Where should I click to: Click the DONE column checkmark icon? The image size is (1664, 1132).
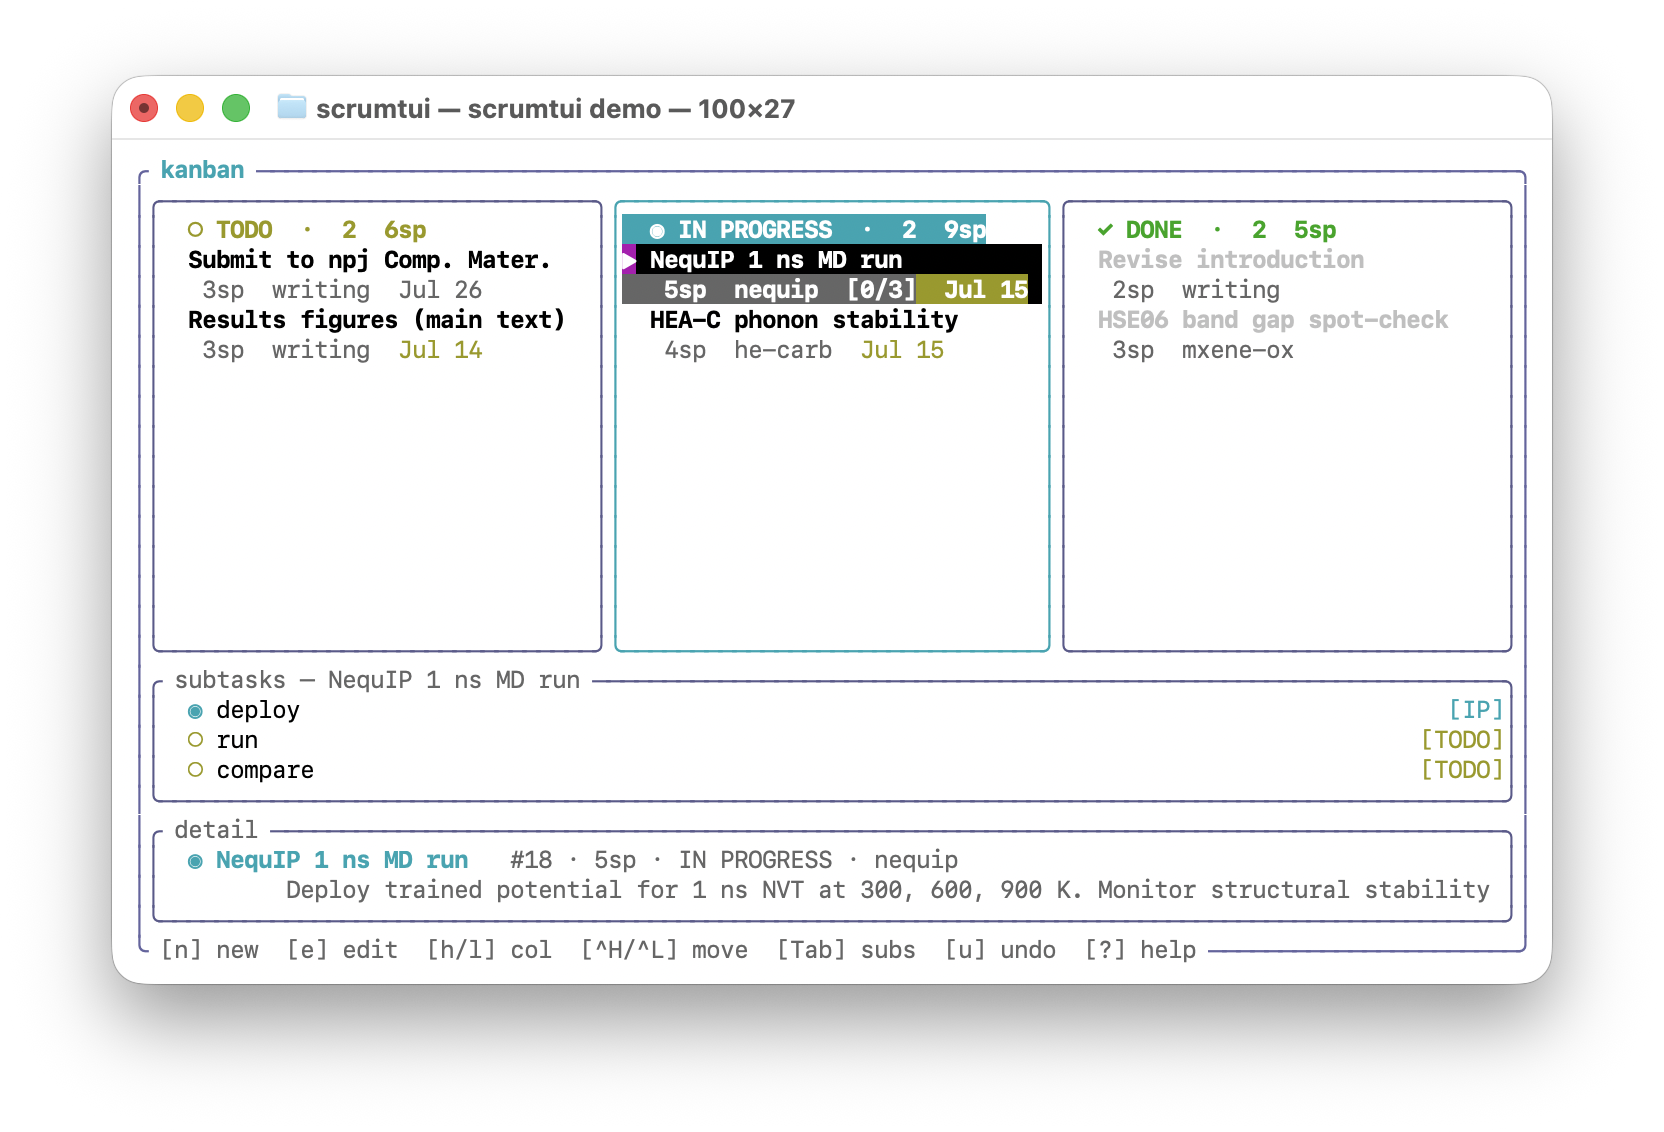coord(1105,230)
